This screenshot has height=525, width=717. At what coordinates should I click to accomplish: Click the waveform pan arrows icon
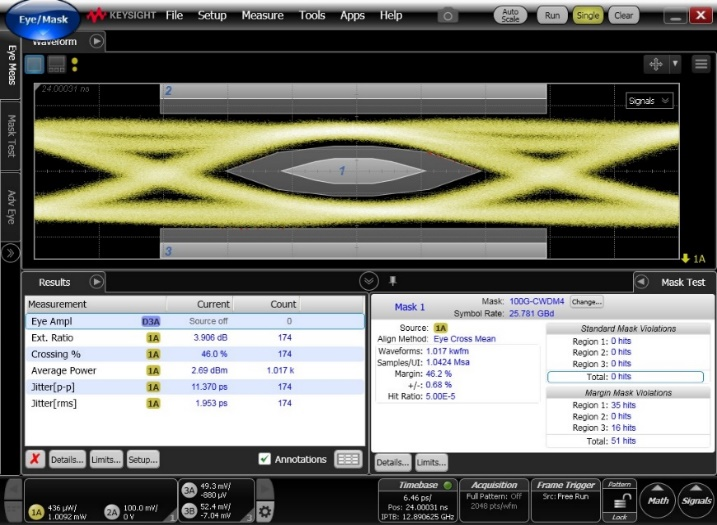[656, 63]
